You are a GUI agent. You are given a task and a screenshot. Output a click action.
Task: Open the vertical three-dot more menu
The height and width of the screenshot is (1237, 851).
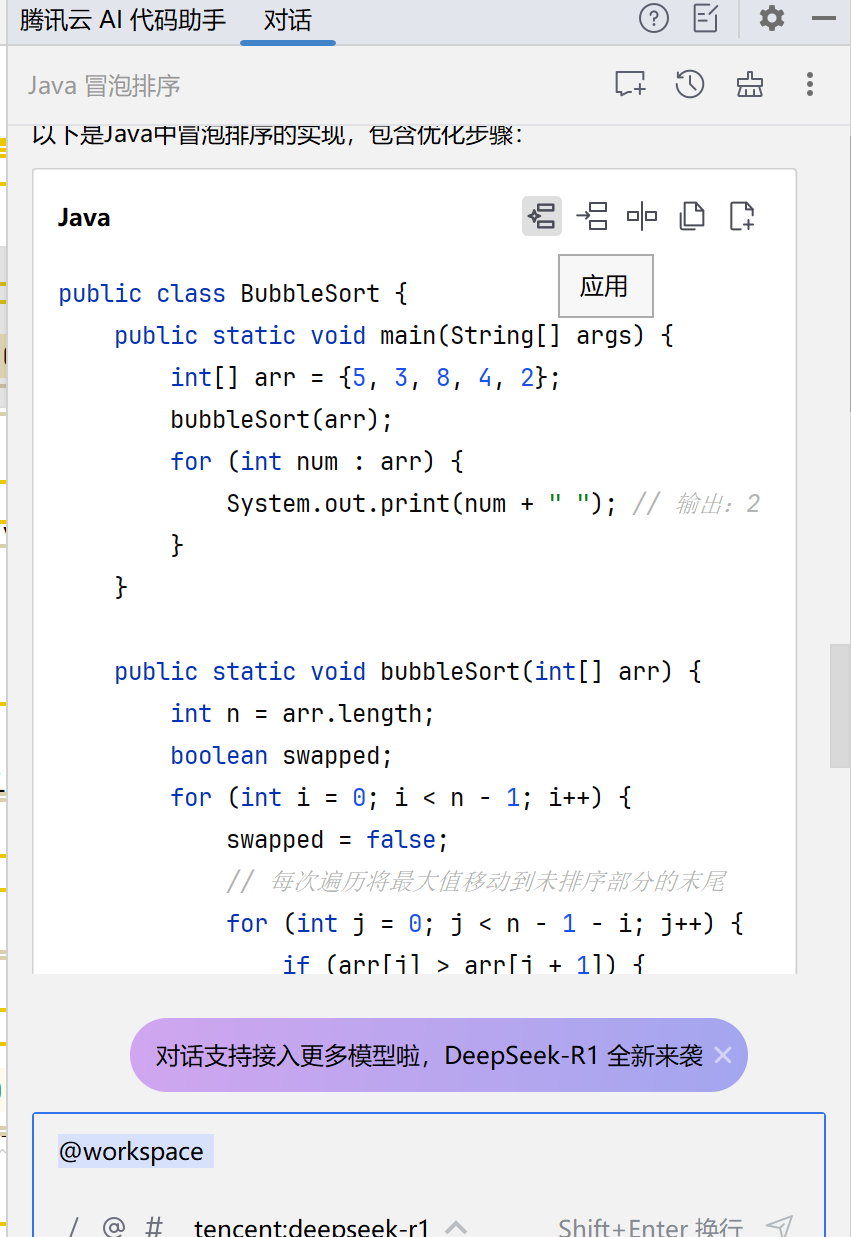(x=810, y=84)
